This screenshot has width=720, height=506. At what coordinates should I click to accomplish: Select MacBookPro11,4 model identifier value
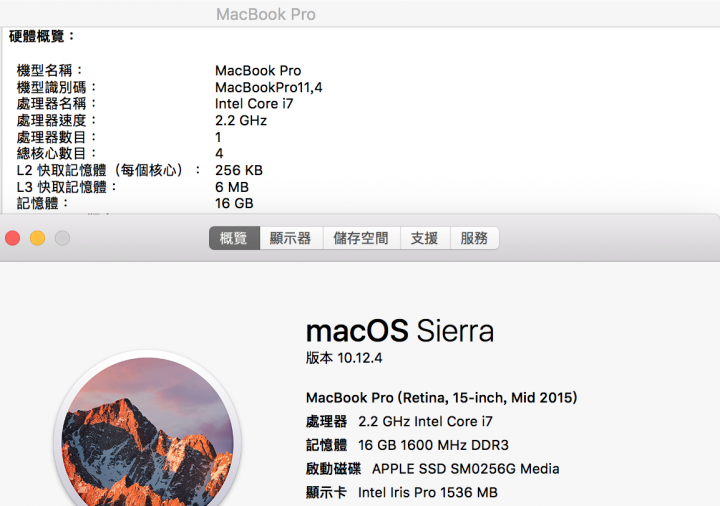(269, 87)
